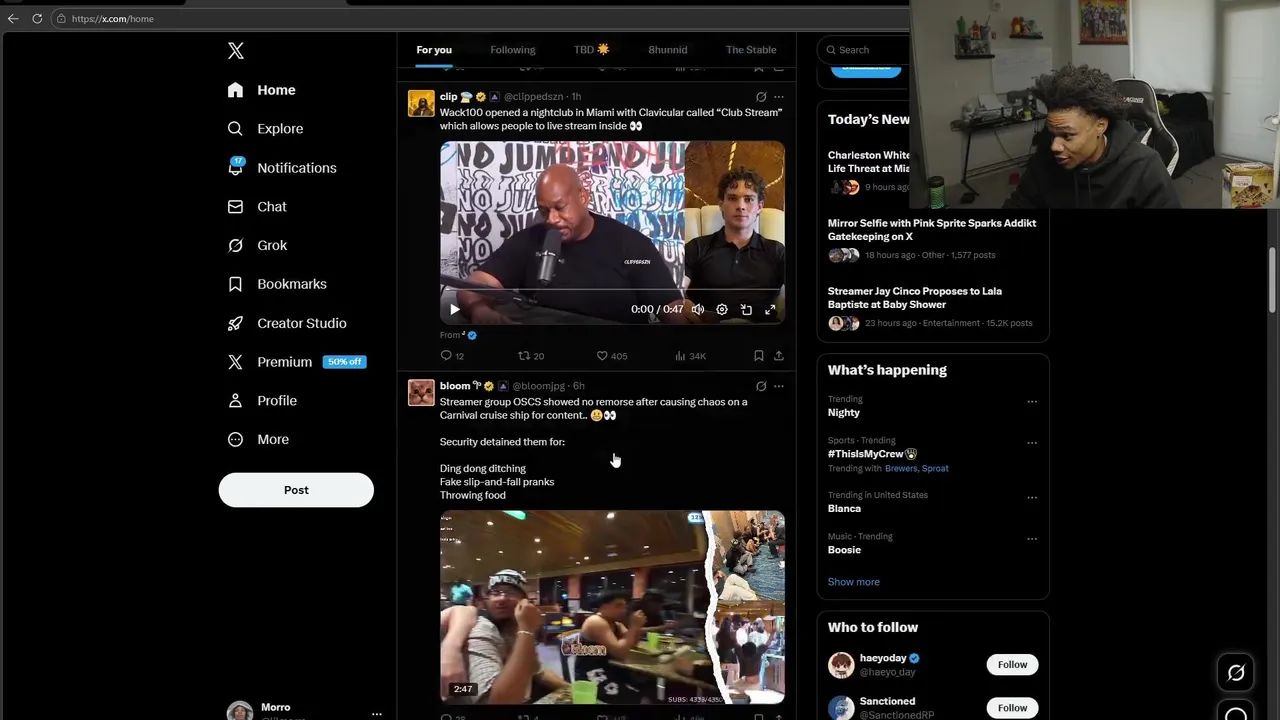Toggle picture-in-picture on Wack100 video
1280x720 pixels.
746,310
